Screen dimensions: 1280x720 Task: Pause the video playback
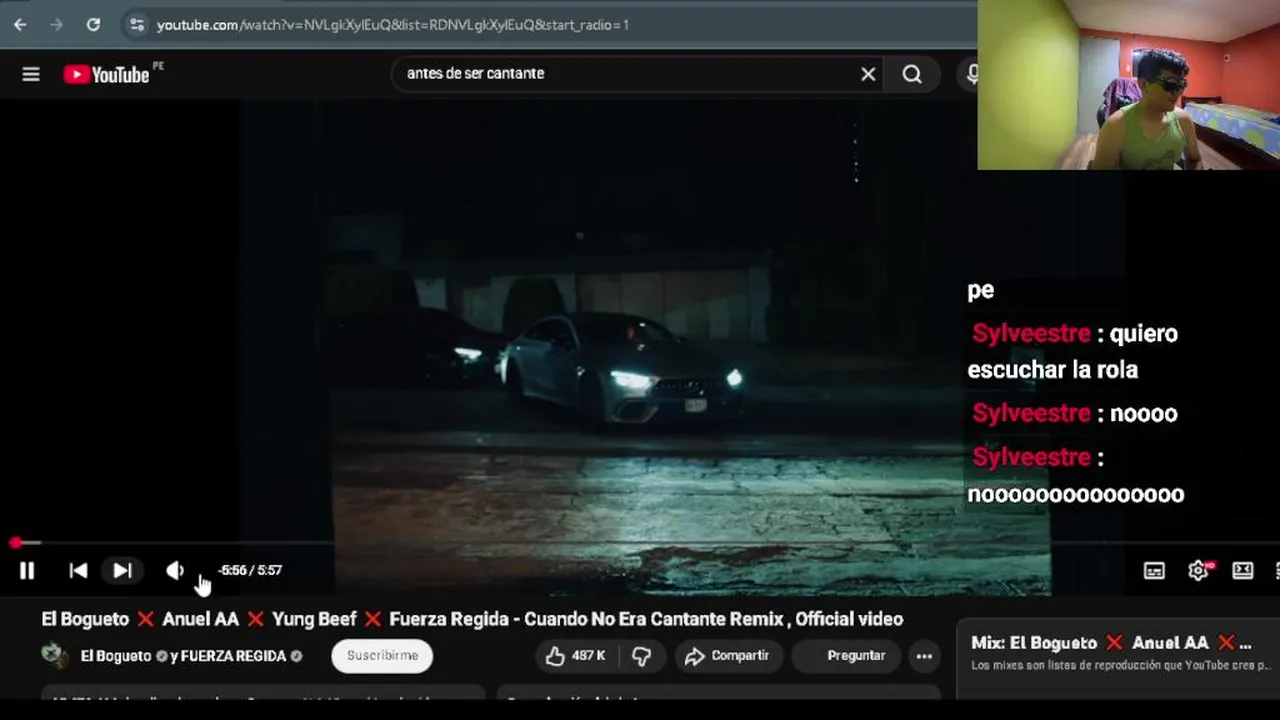(27, 570)
